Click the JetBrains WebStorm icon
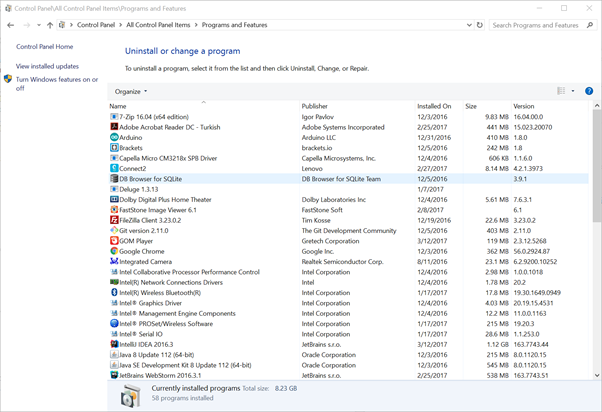 pyautogui.click(x=114, y=375)
